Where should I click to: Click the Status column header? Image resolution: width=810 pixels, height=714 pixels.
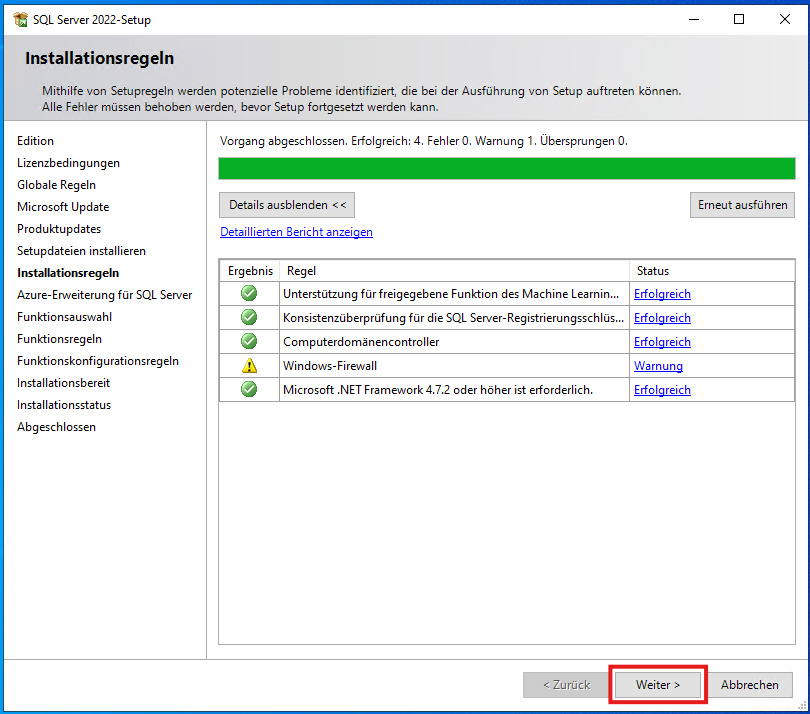(x=652, y=270)
